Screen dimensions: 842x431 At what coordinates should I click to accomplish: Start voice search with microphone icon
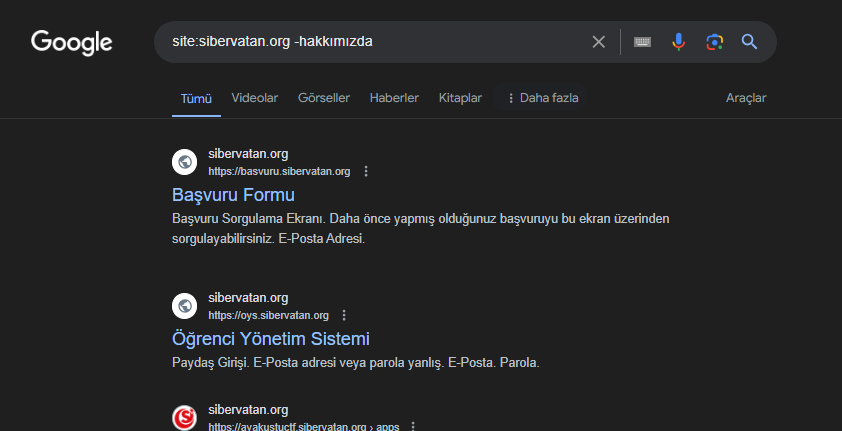point(679,42)
